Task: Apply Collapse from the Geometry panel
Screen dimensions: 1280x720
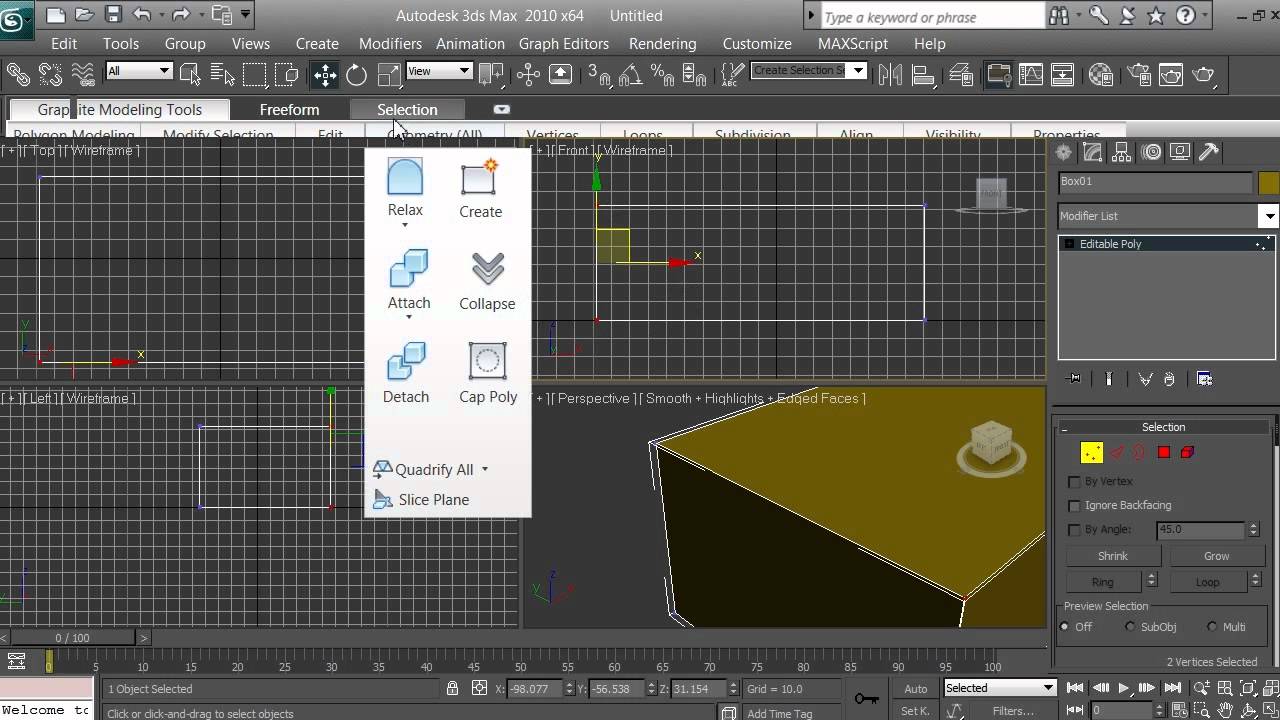Action: (487, 268)
